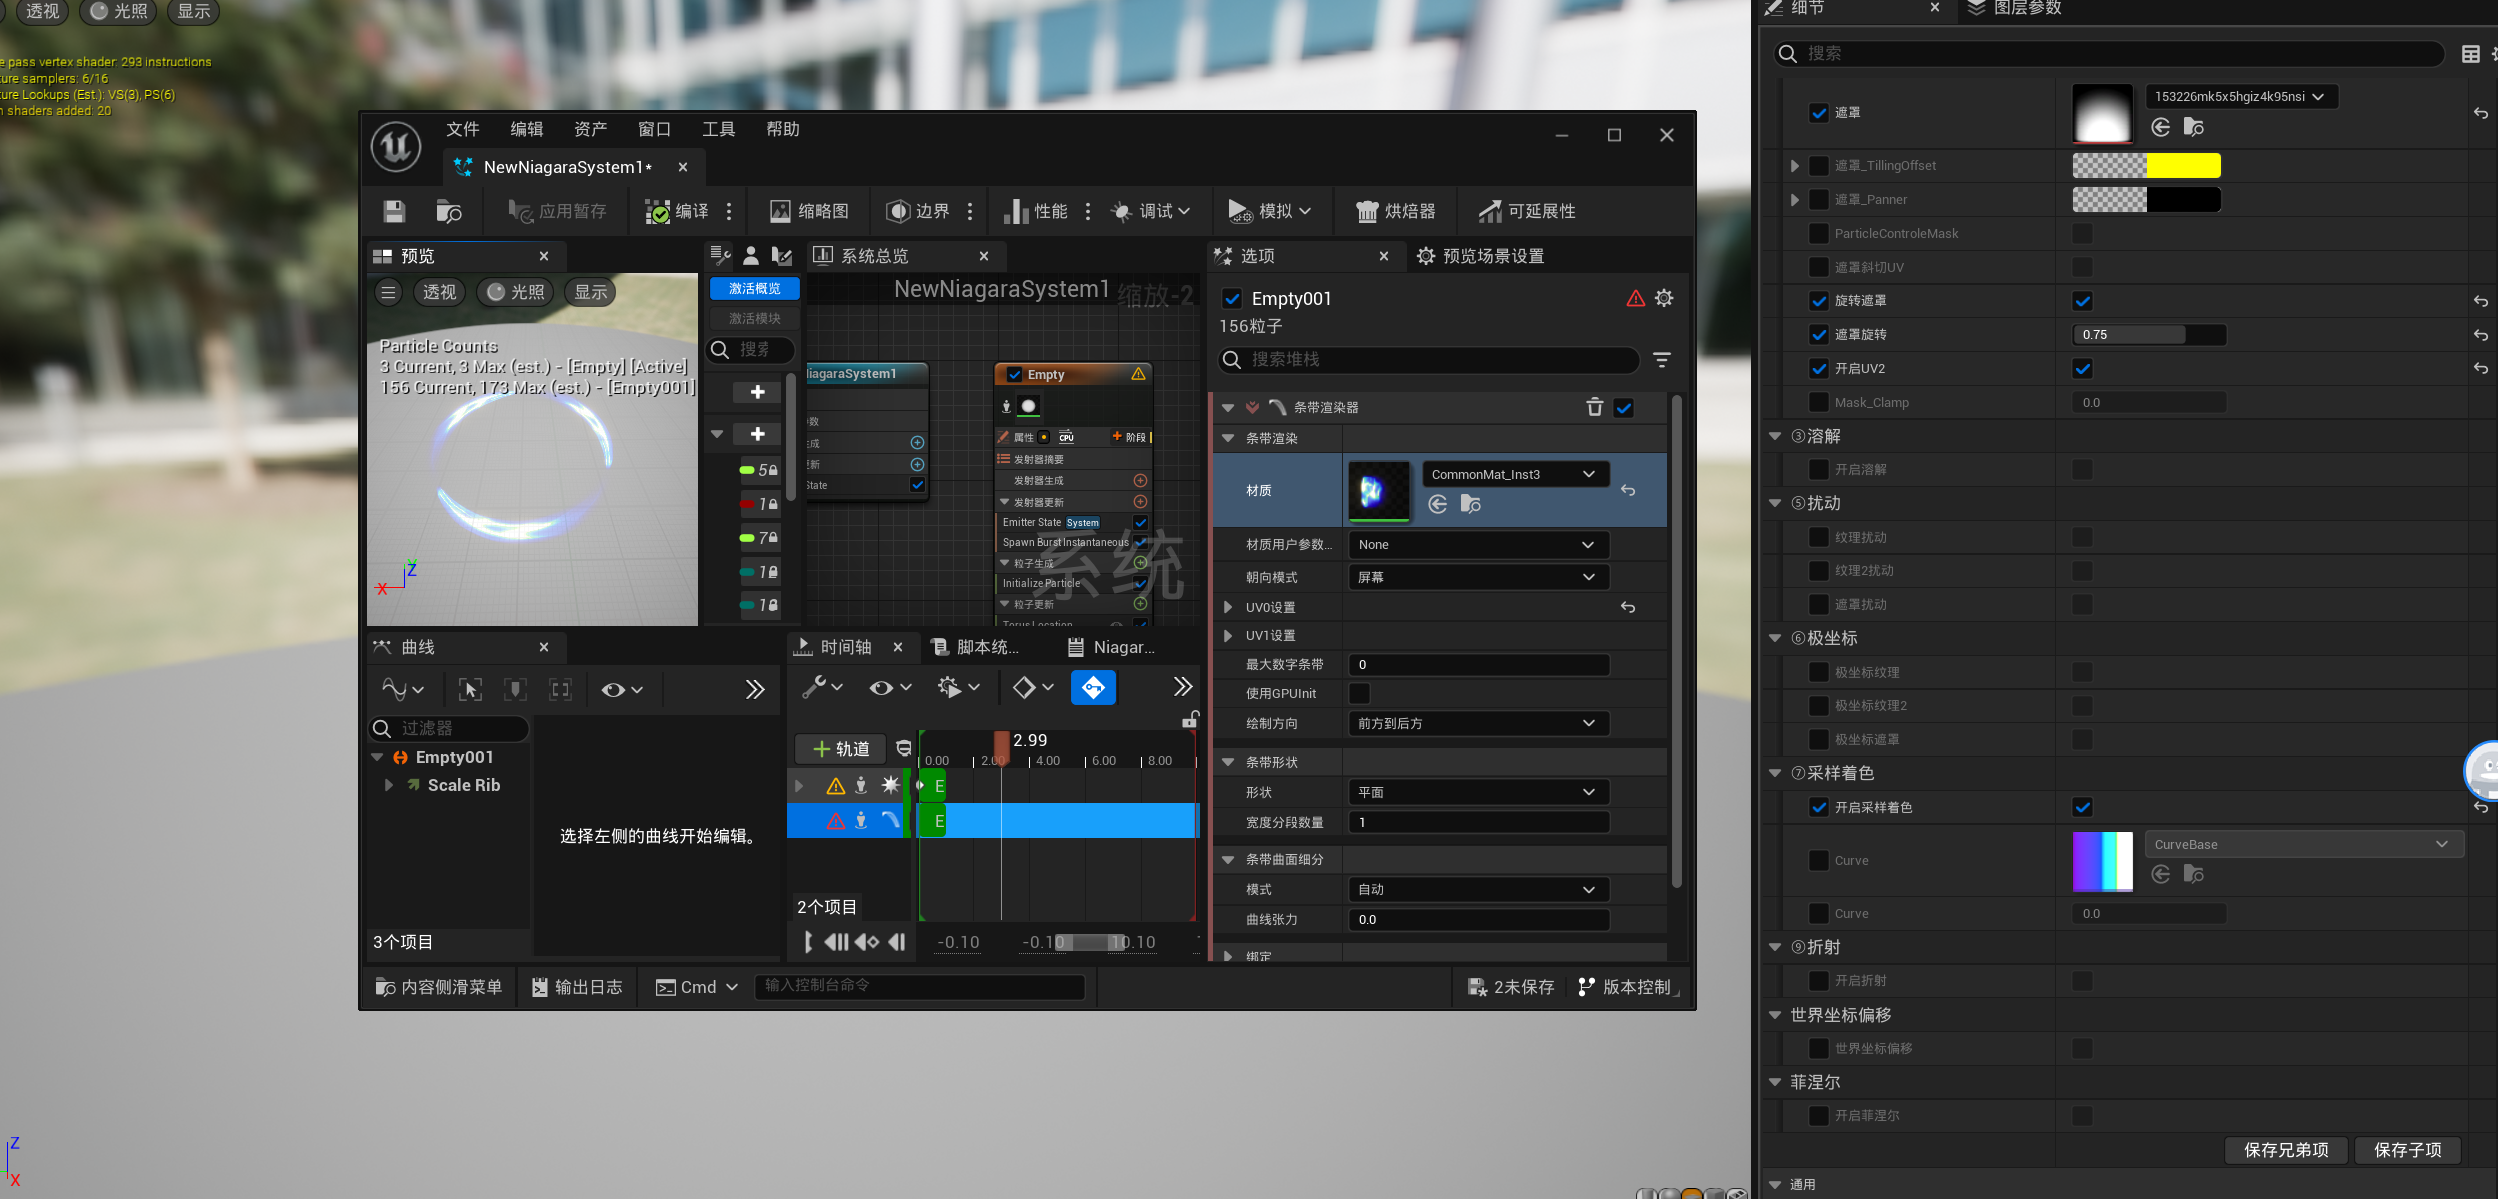Collapse the ⑤扰动 section
The width and height of the screenshot is (2498, 1199).
[x=1775, y=503]
